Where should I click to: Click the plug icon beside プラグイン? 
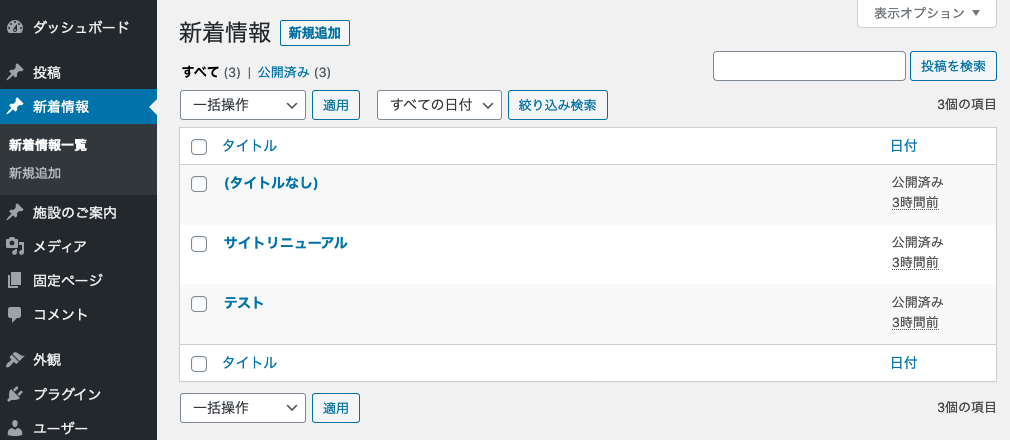pyautogui.click(x=15, y=394)
